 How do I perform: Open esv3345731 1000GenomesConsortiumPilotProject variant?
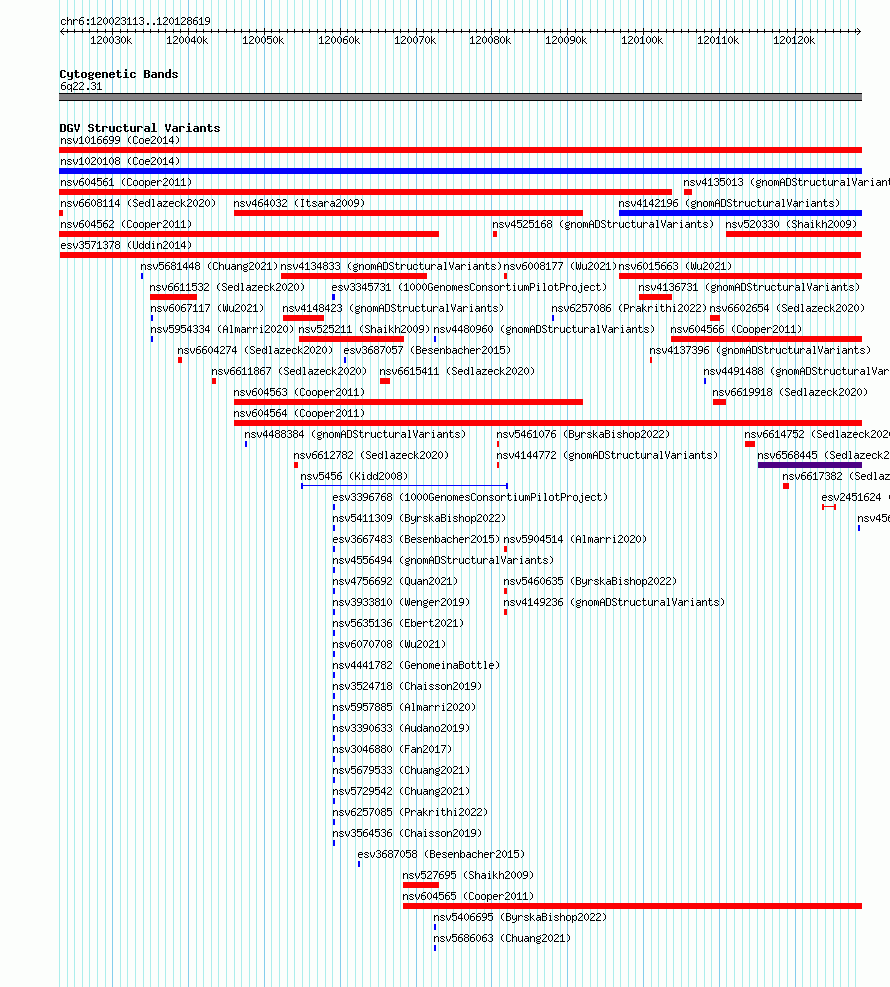pyautogui.click(x=470, y=287)
